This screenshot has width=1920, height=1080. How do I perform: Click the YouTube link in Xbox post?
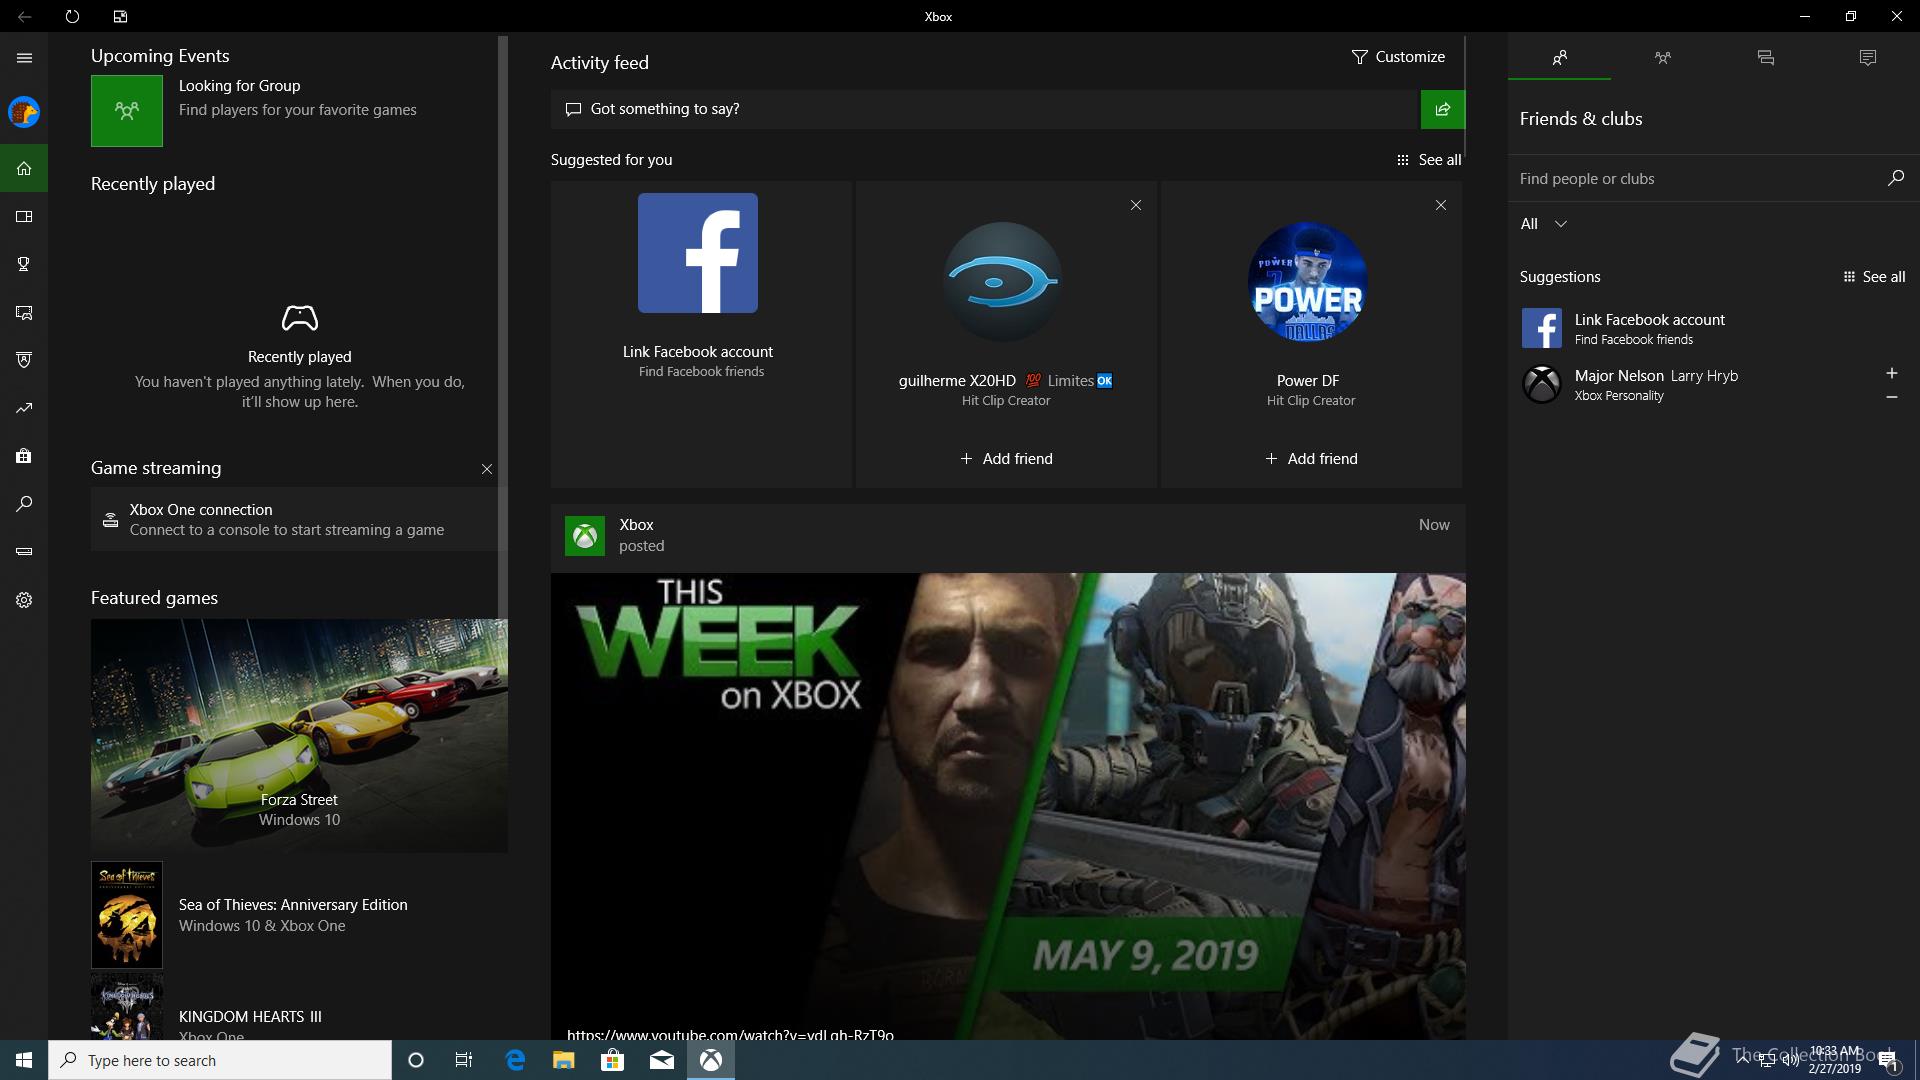(730, 1034)
